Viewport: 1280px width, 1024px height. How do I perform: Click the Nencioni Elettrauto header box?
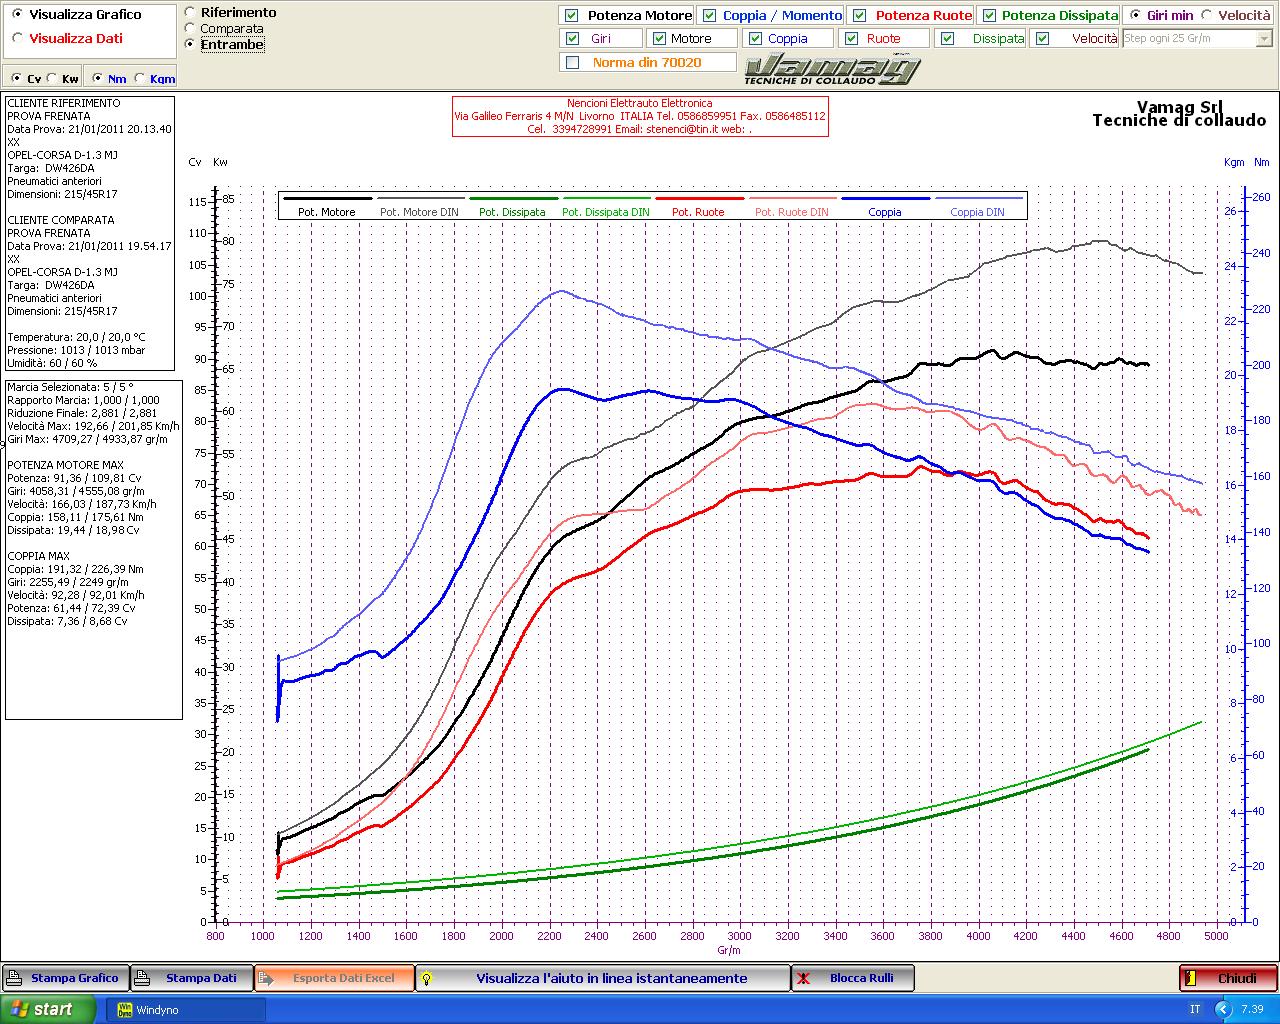[640, 116]
